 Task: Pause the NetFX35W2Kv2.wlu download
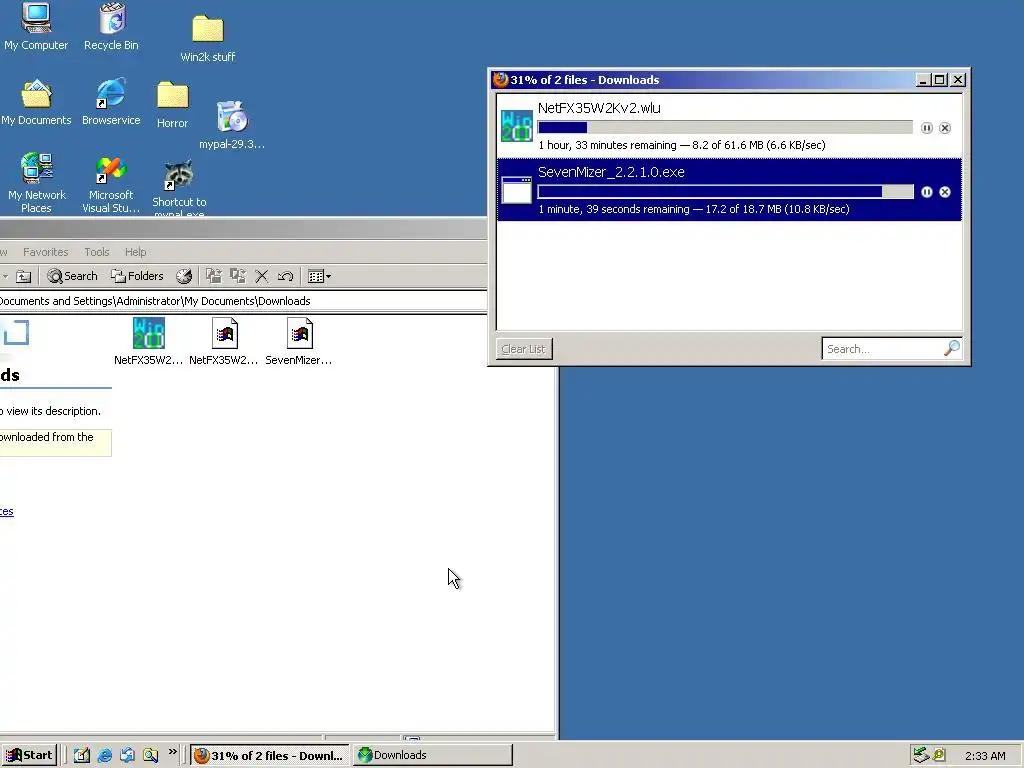pos(927,128)
